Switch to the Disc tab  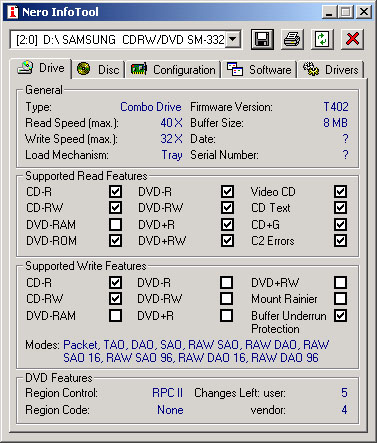click(98, 70)
